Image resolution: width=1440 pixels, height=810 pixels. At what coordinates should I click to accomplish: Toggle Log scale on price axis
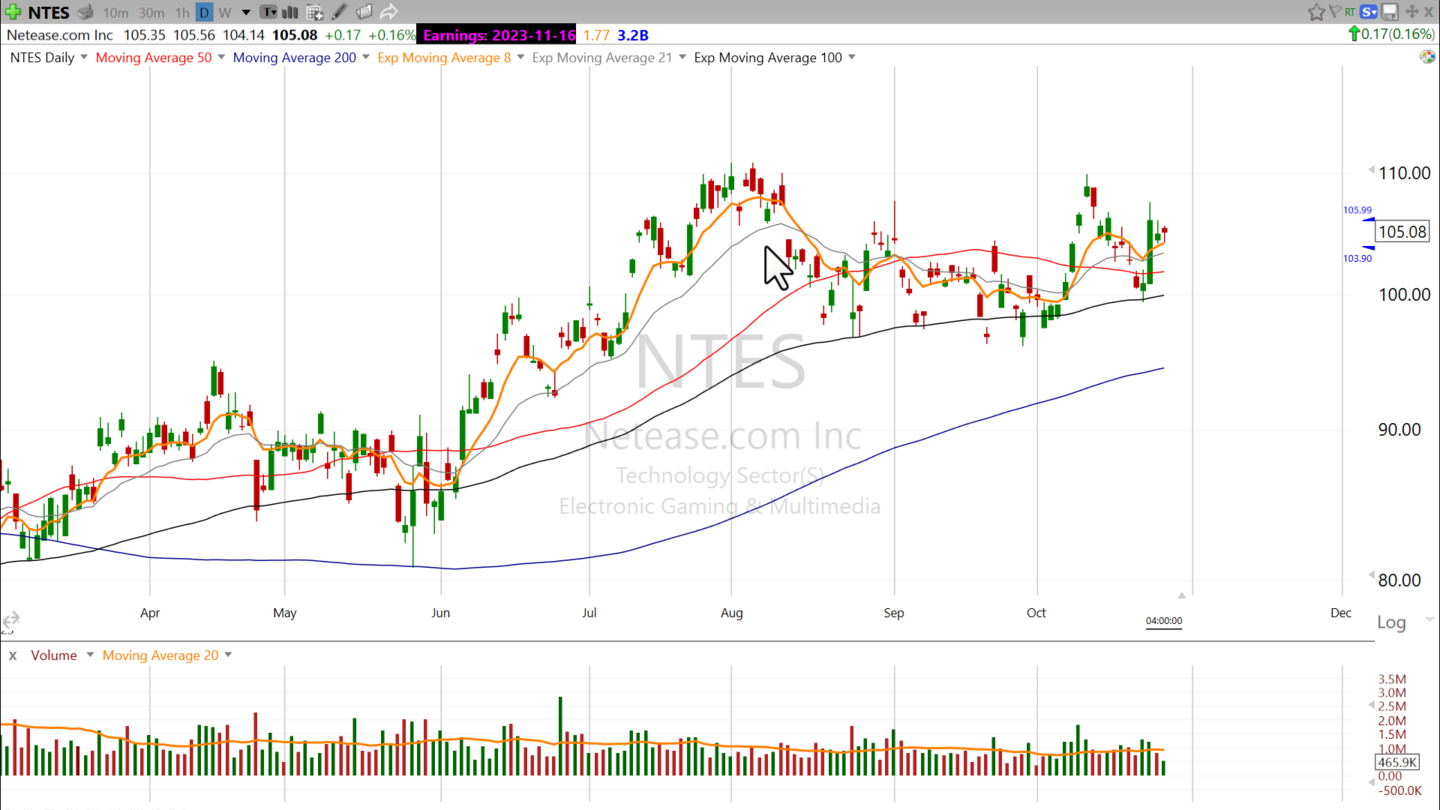click(1391, 622)
